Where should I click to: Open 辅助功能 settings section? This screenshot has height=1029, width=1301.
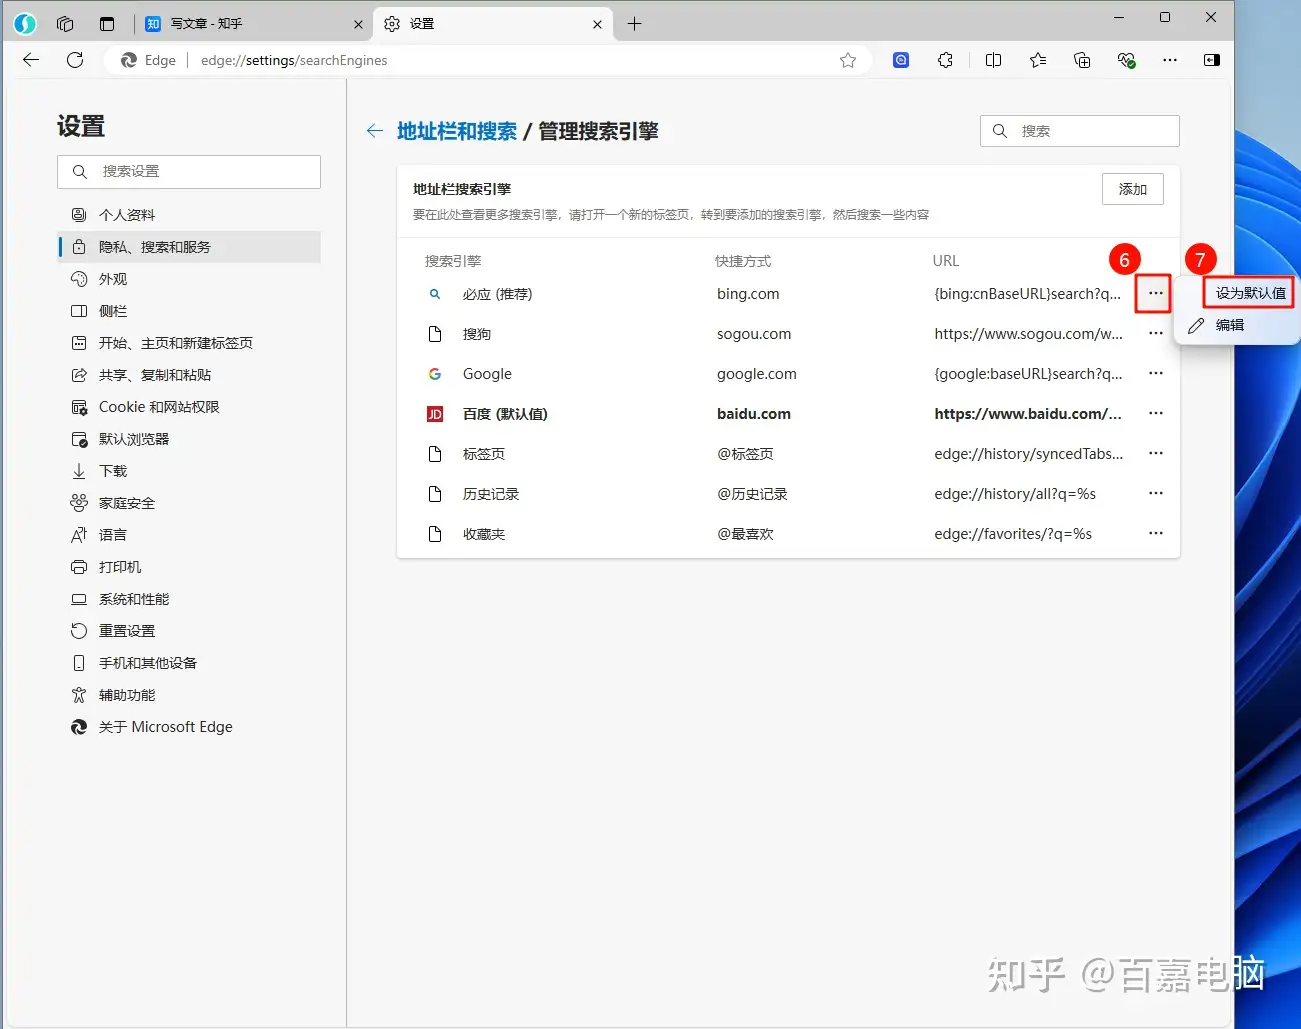pyautogui.click(x=189, y=695)
